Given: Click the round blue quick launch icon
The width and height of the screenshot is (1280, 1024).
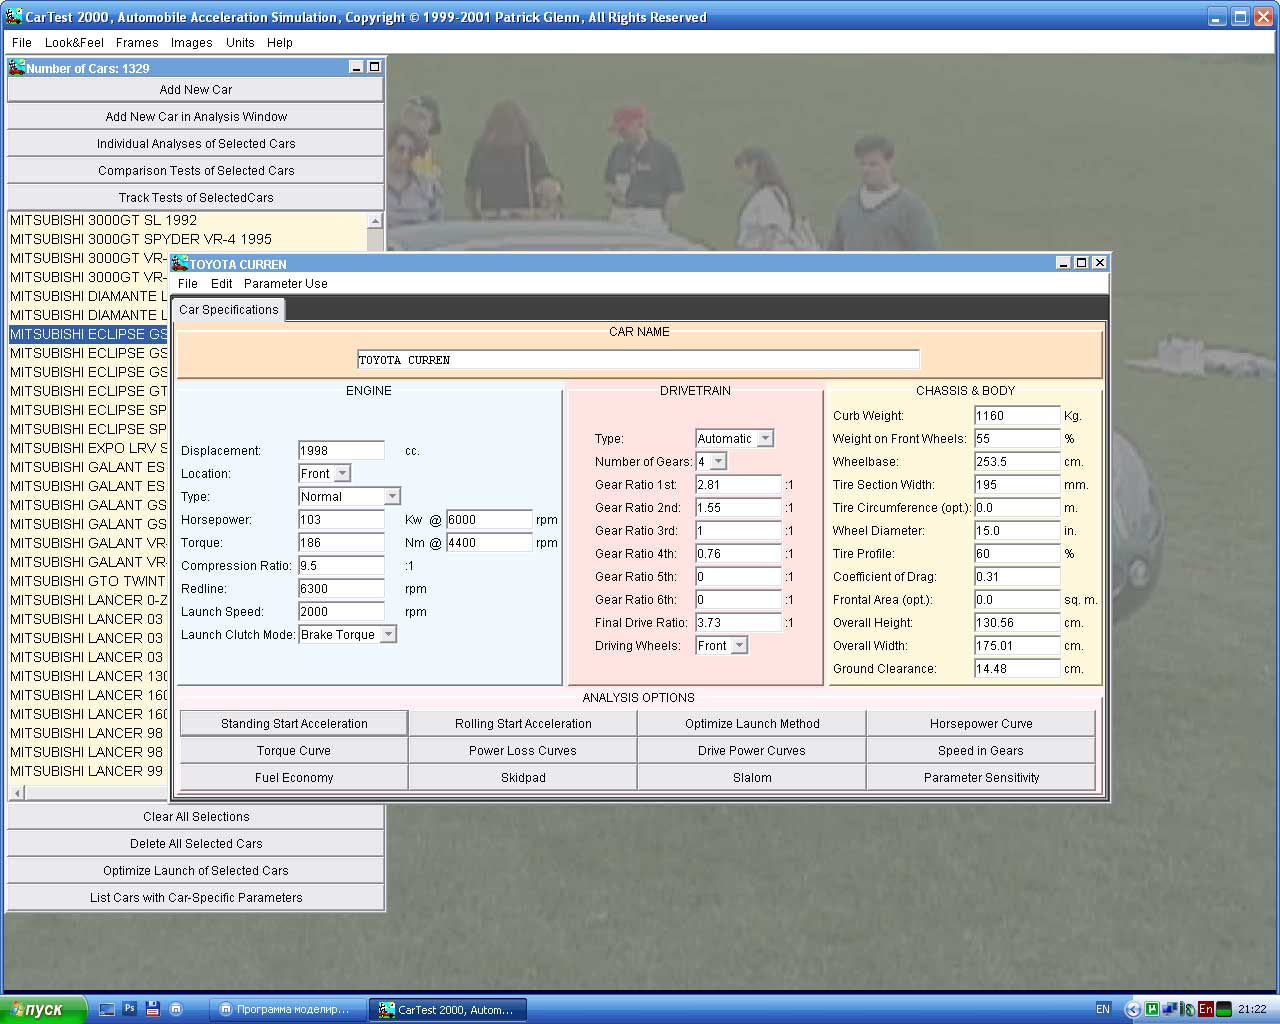Looking at the screenshot, I should (x=176, y=1009).
